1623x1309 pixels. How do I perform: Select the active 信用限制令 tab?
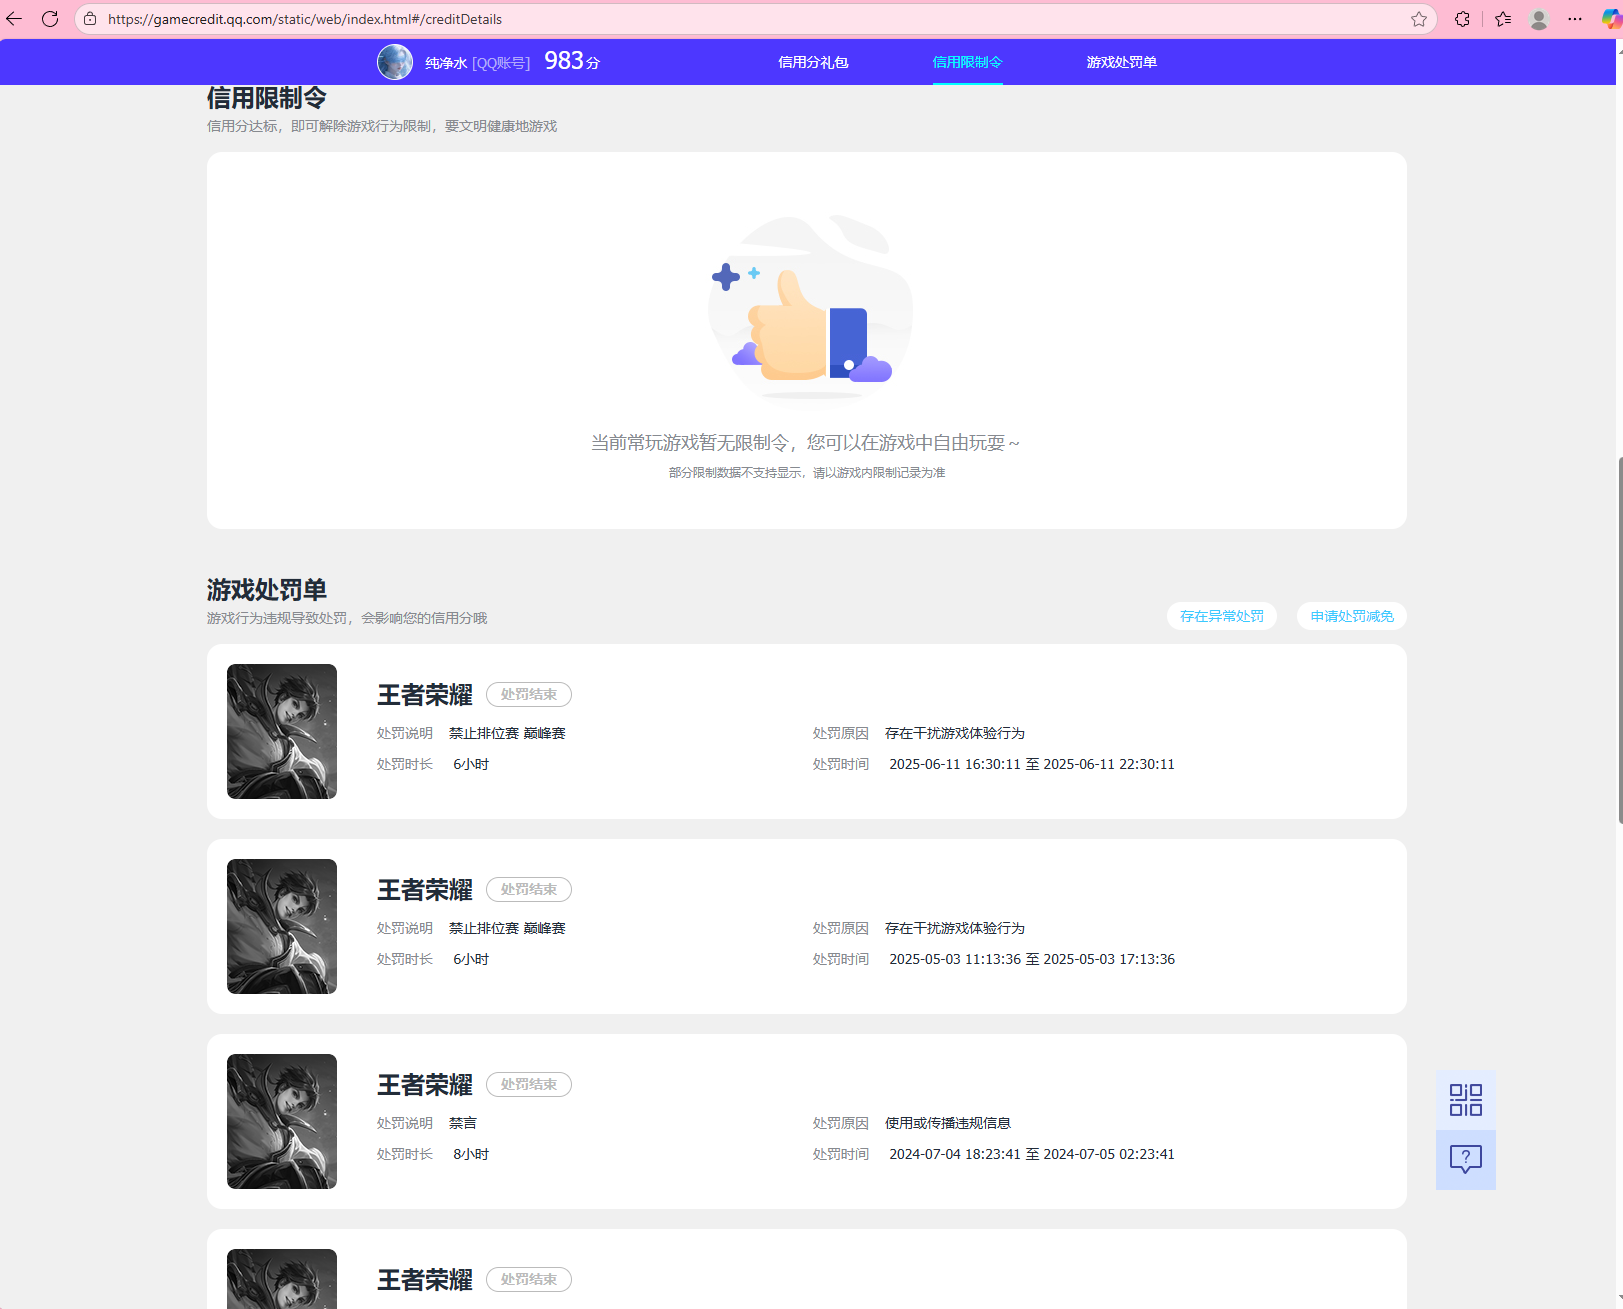pos(967,61)
